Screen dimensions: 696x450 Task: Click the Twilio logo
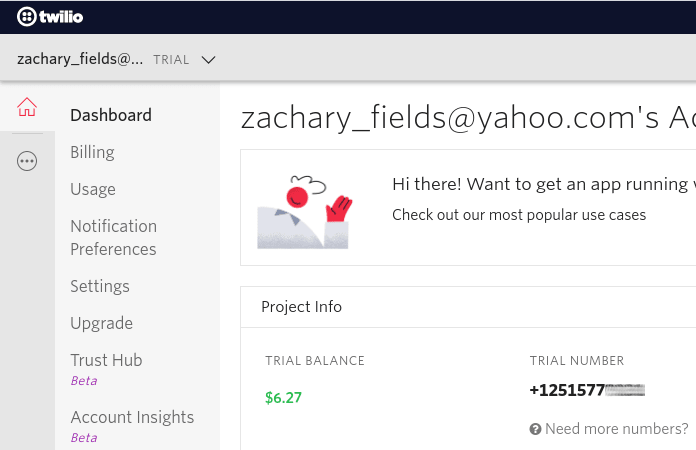(x=52, y=17)
